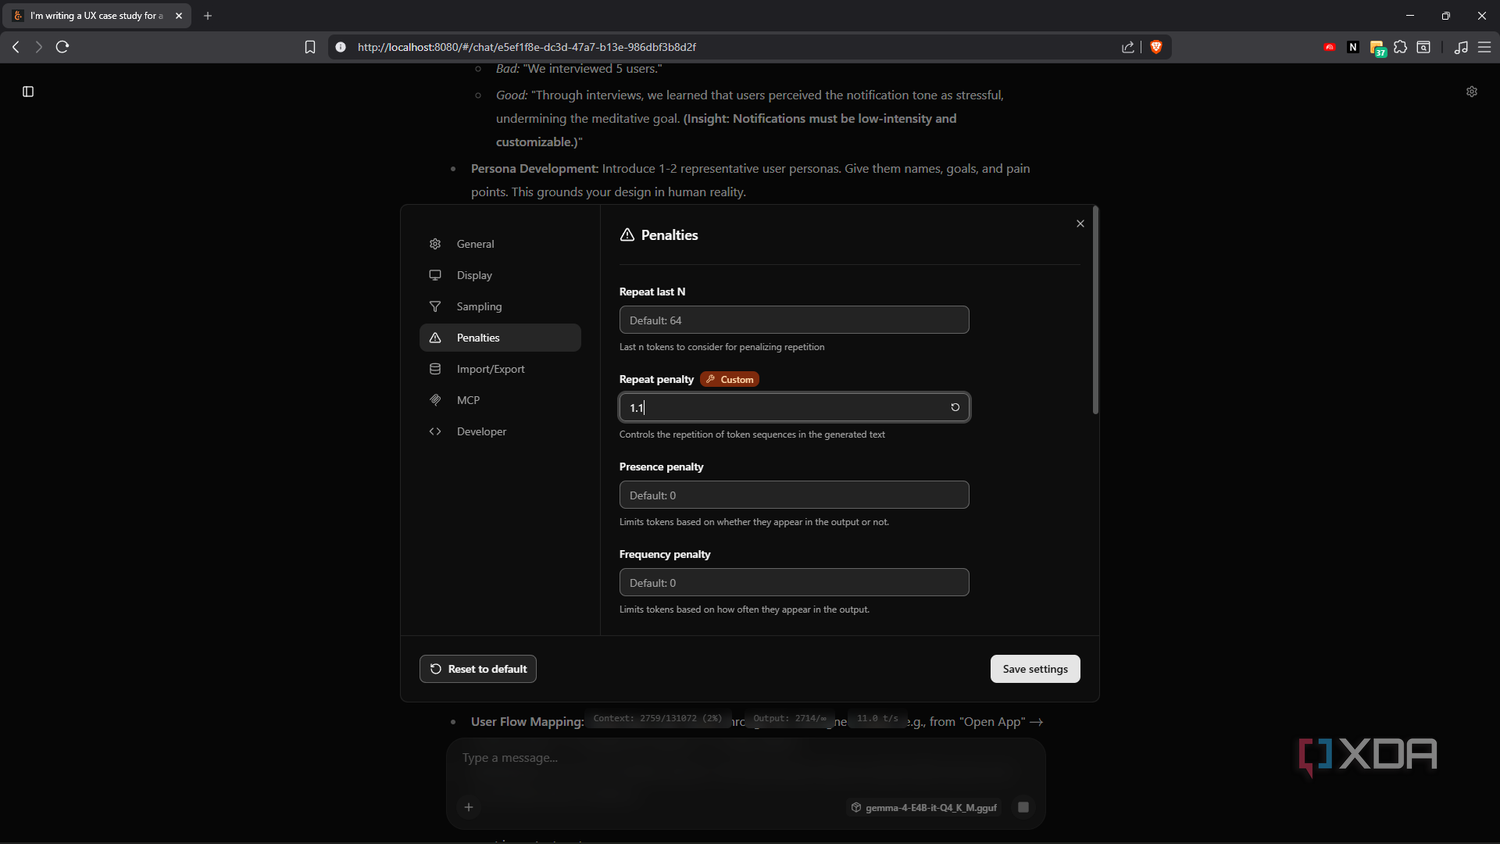Click the Developer code brackets icon
Screen dimensions: 1500x844
pyautogui.click(x=435, y=431)
